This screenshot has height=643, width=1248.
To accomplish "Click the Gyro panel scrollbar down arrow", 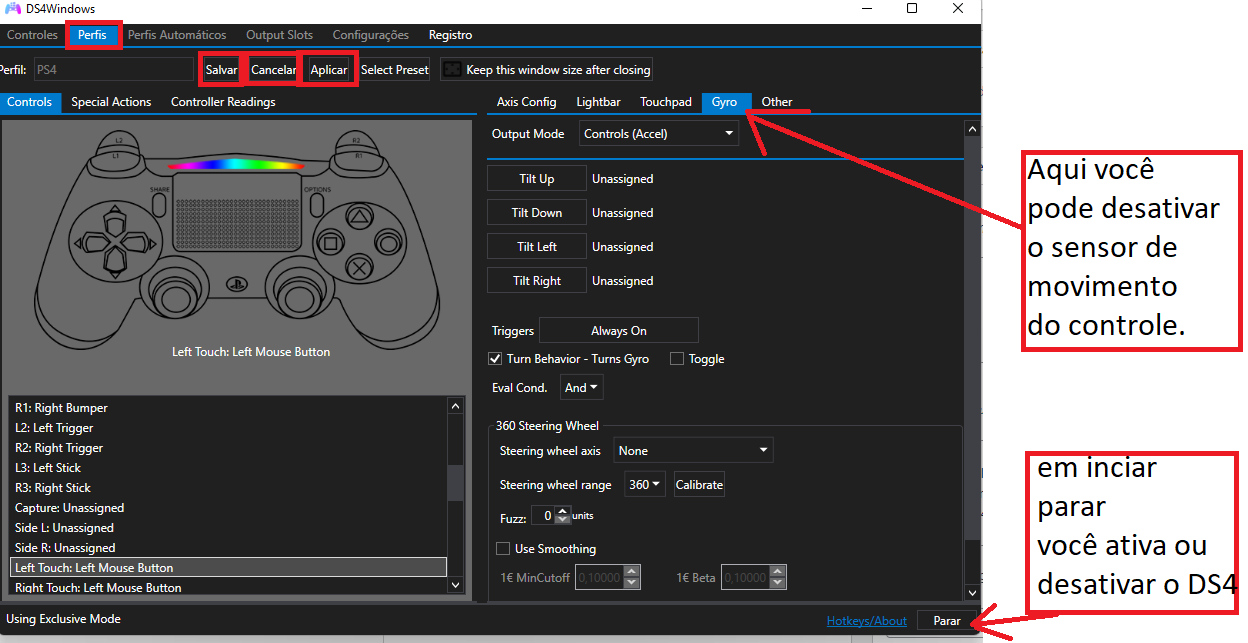I will 971,592.
